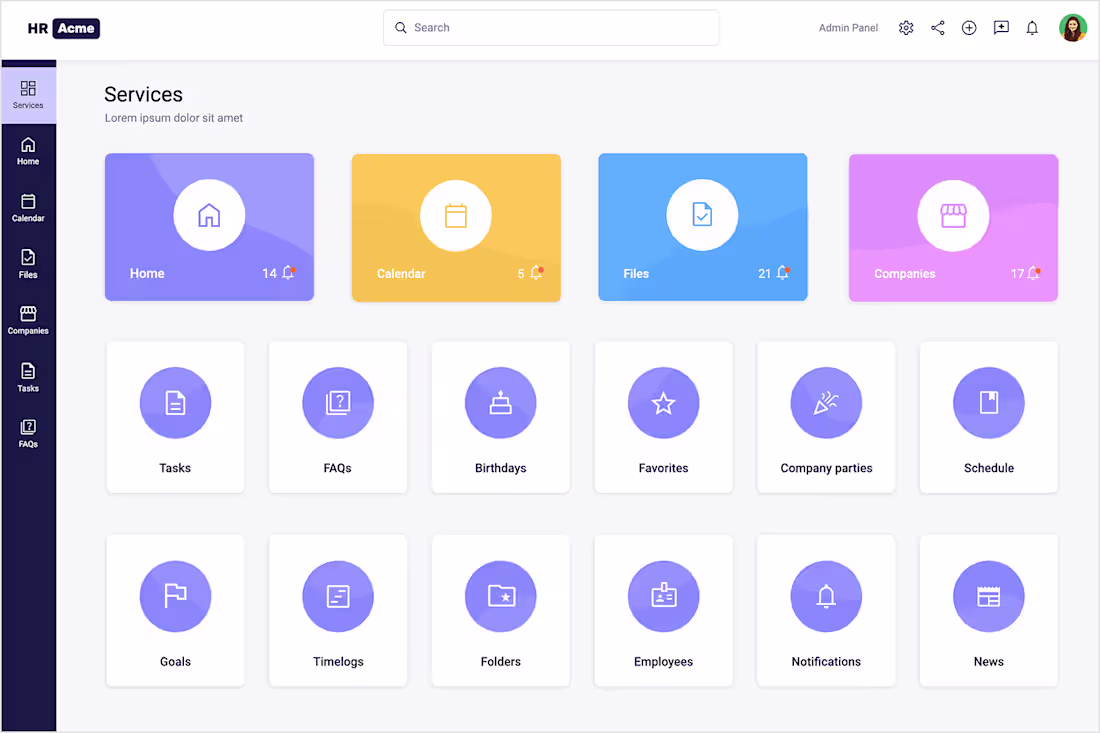Image resolution: width=1100 pixels, height=733 pixels.
Task: Click Tasks in the left sidebar
Action: pos(28,377)
